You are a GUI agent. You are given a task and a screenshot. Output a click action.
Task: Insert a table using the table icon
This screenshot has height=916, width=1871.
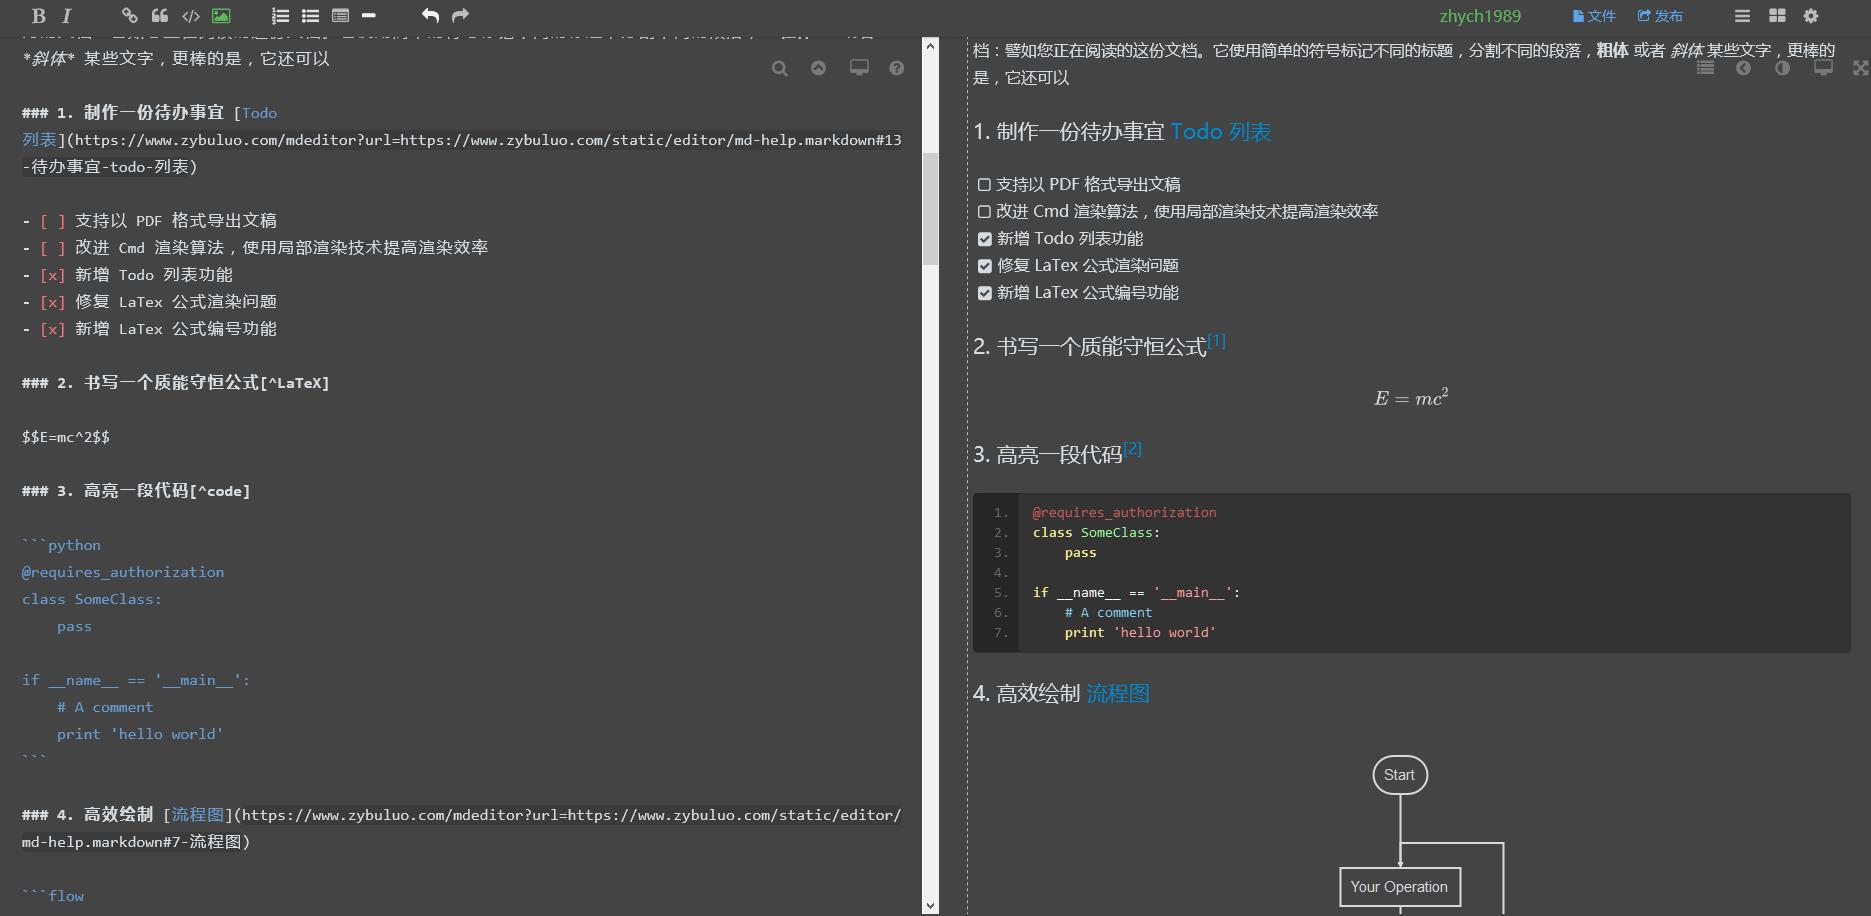340,16
